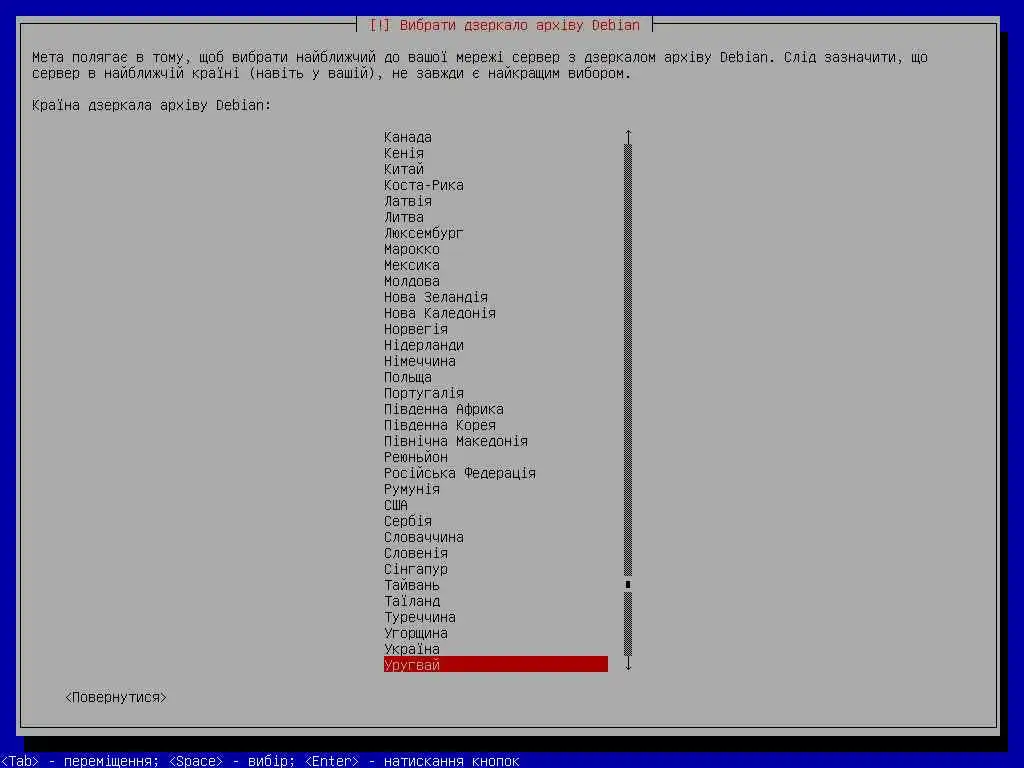Viewport: 1024px width, 768px height.
Task: Pick Туреччина from the list
Action: tap(420, 617)
